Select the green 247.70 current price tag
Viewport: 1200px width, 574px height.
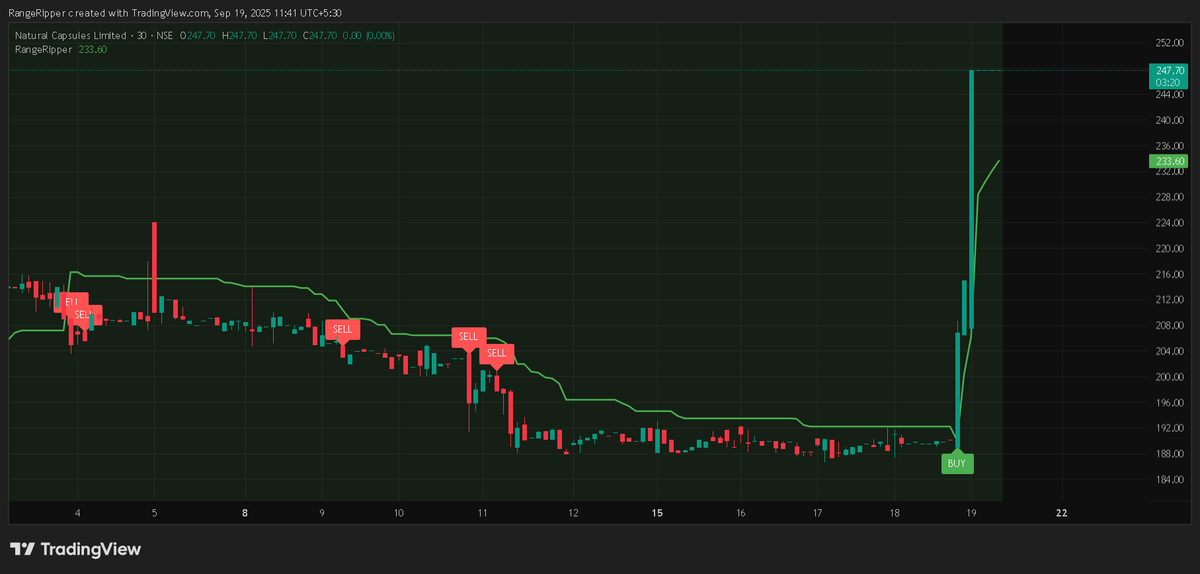click(x=1170, y=70)
